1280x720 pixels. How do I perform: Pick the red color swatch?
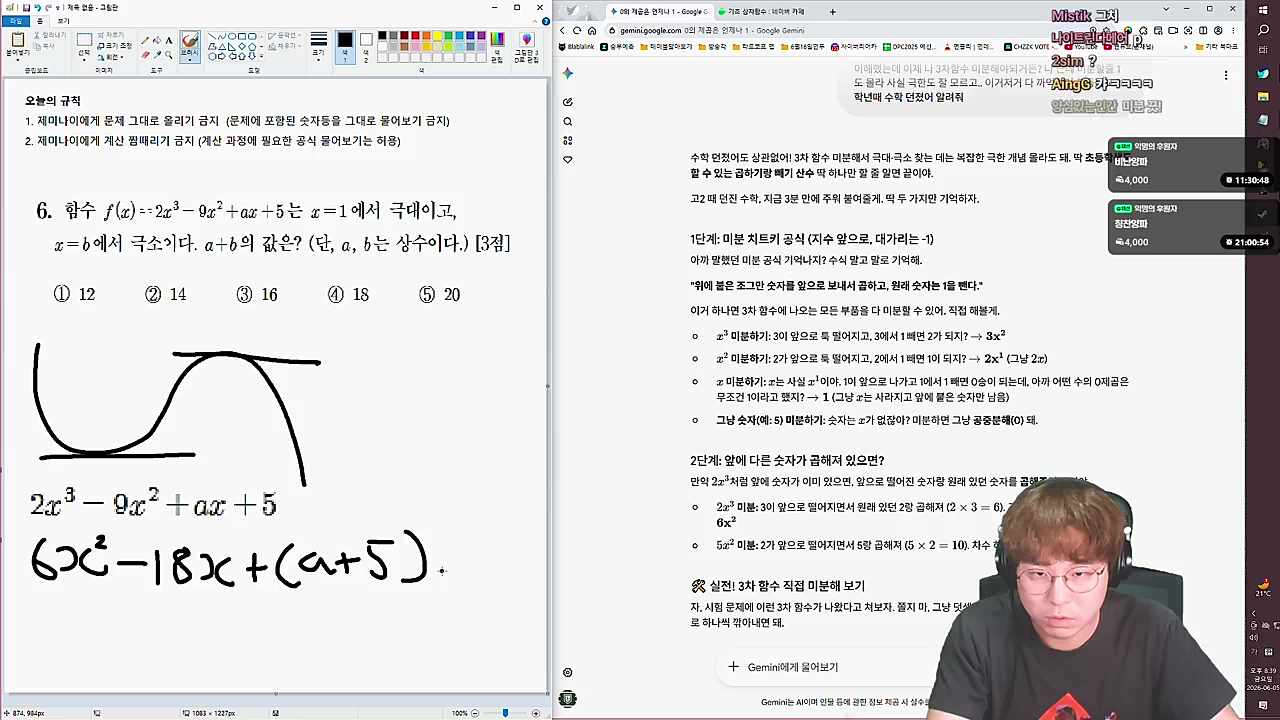point(415,36)
